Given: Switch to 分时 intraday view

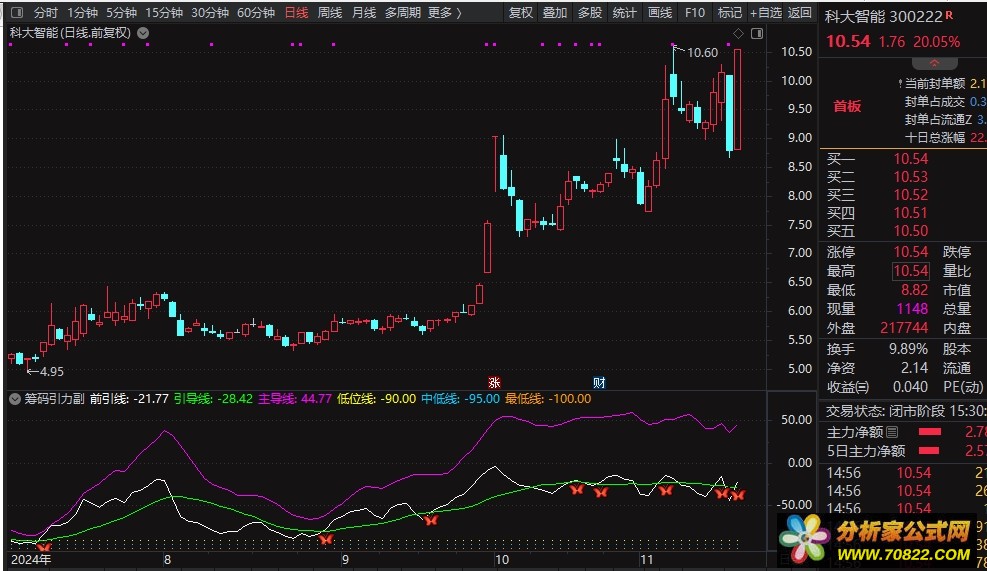Looking at the screenshot, I should click(45, 13).
